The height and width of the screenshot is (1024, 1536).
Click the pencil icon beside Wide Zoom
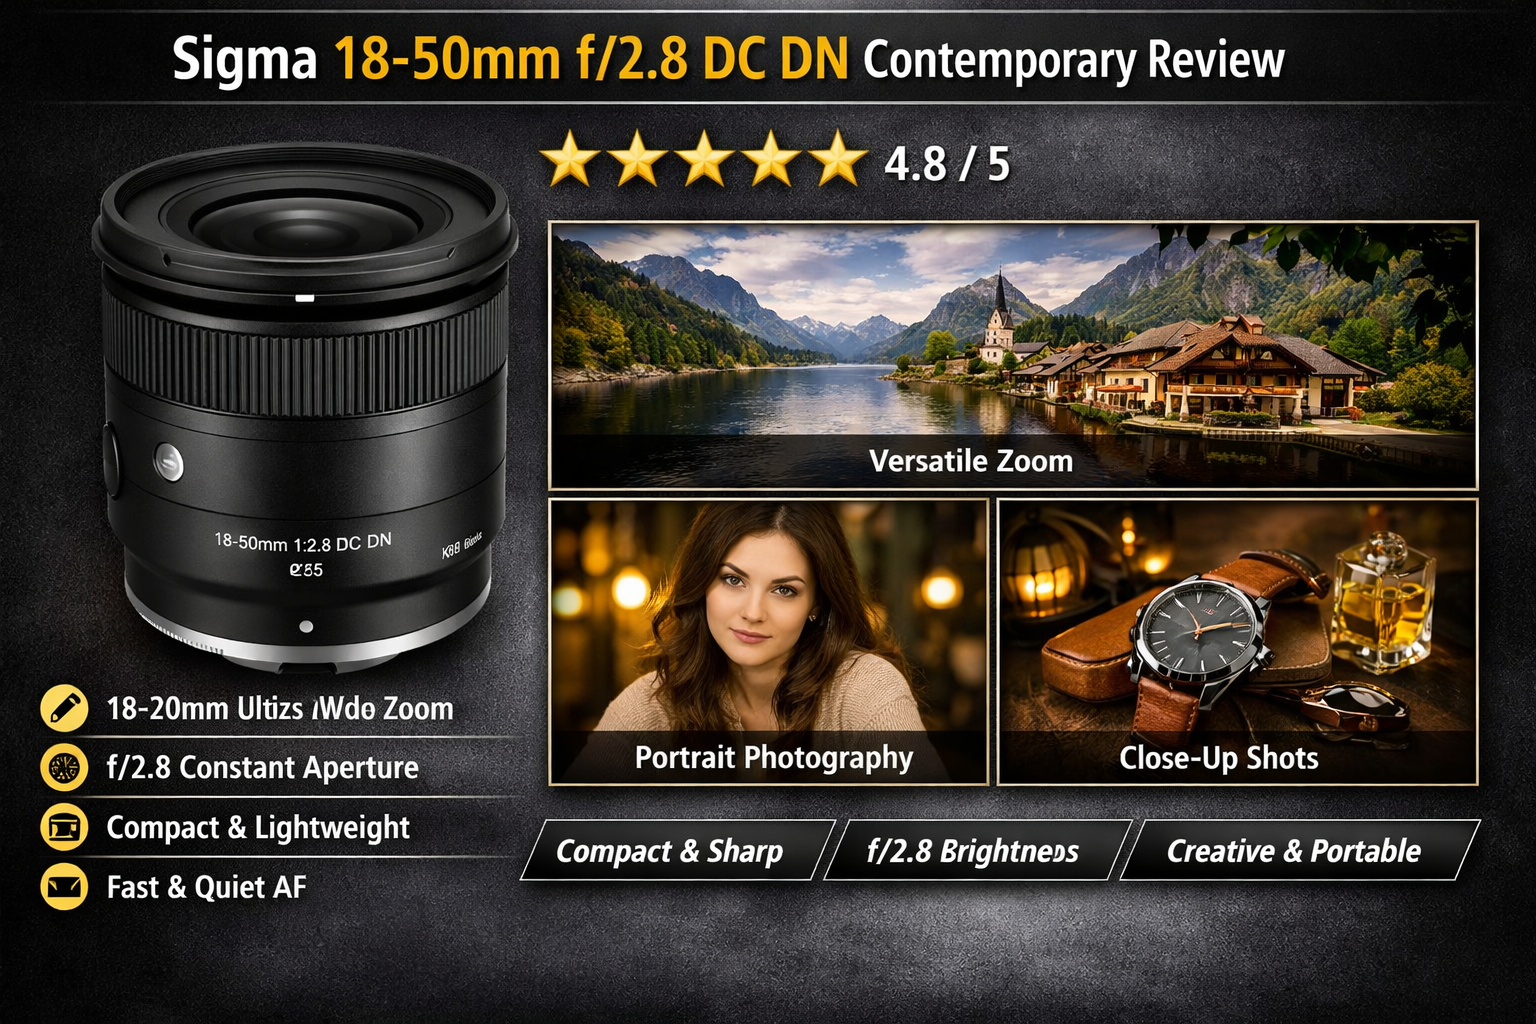click(64, 708)
